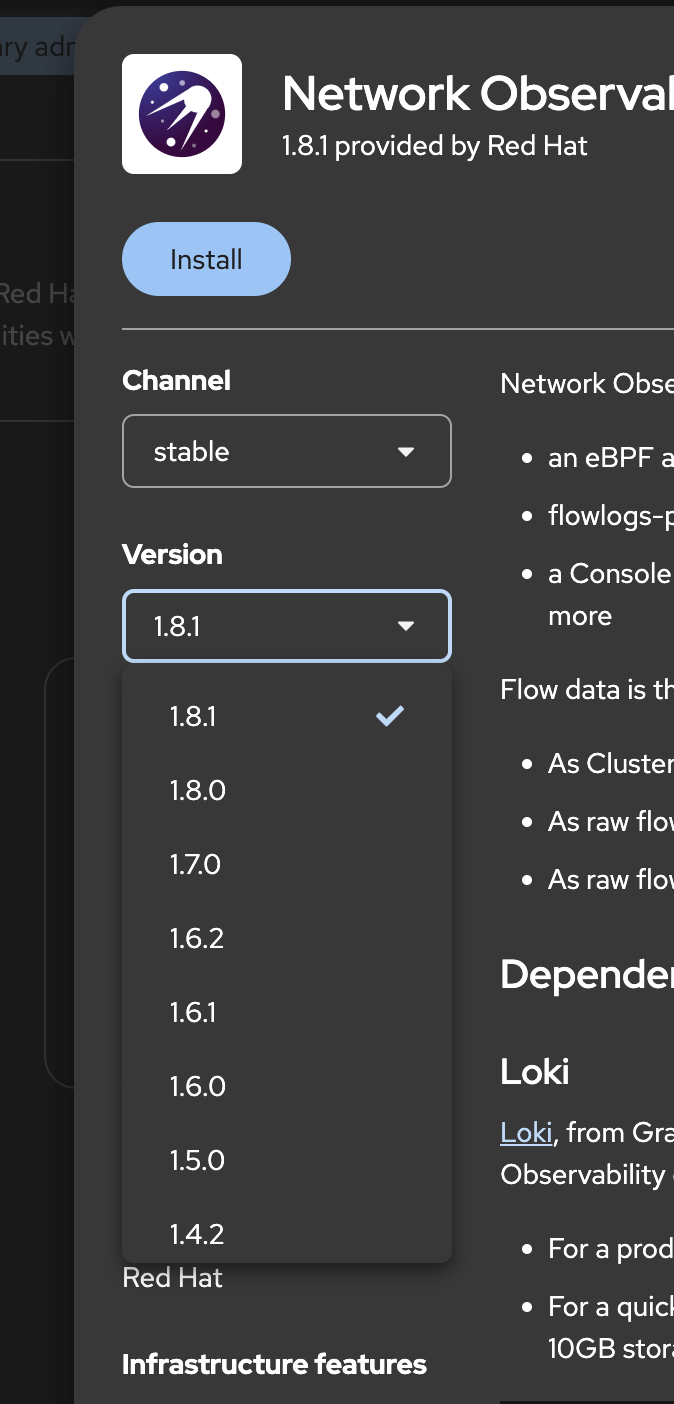Viewport: 674px width, 1404px height.
Task: Choose version 1.6.0 from the list
Action: coord(198,1087)
